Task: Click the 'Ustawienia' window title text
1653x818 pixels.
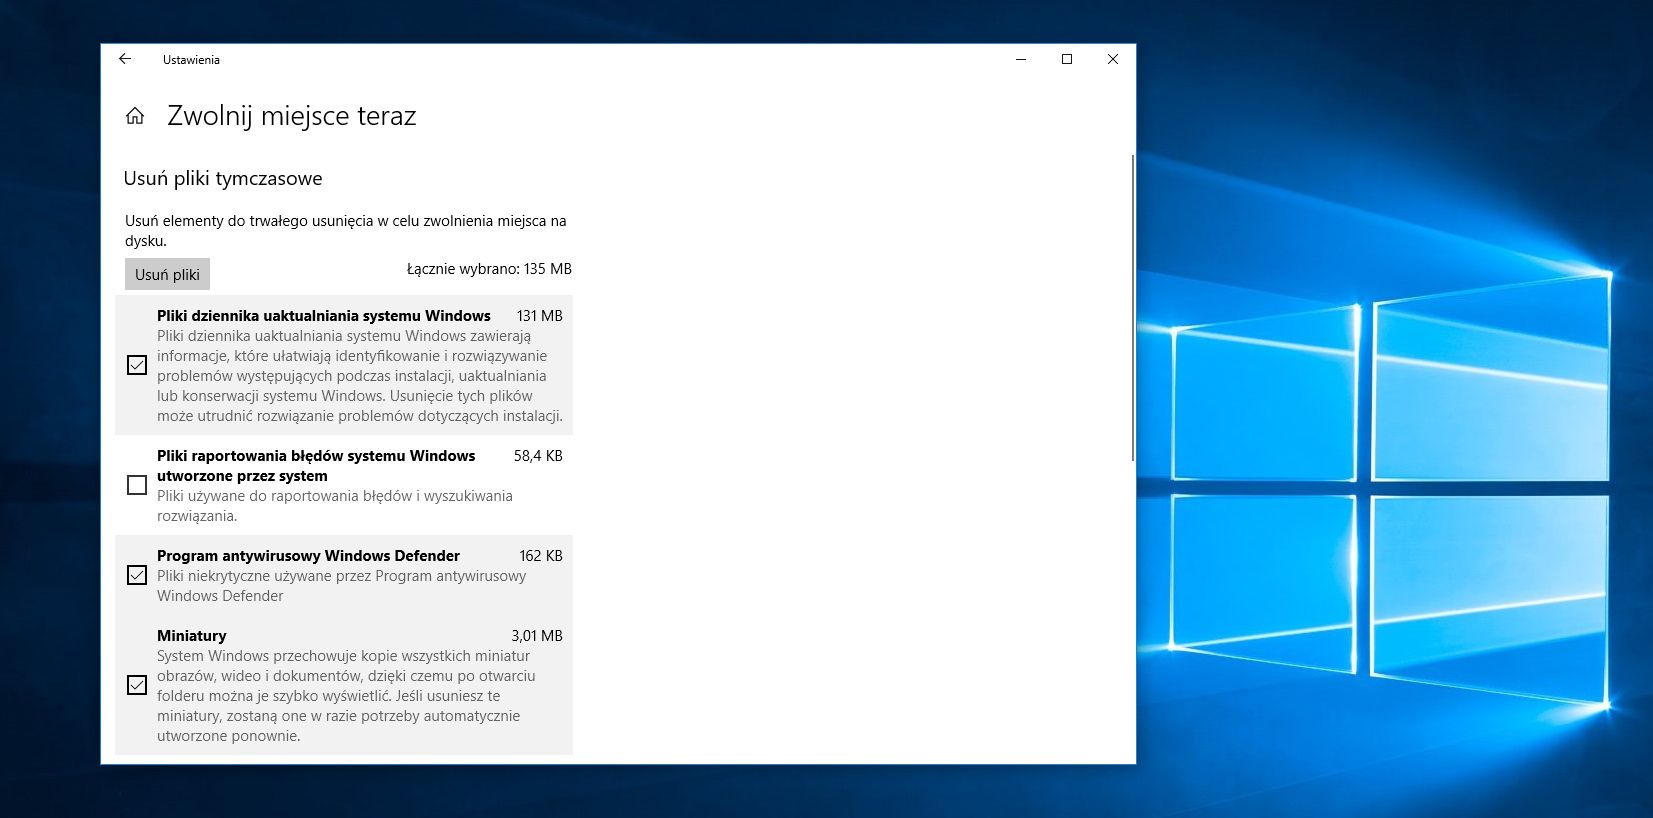Action: (x=191, y=60)
